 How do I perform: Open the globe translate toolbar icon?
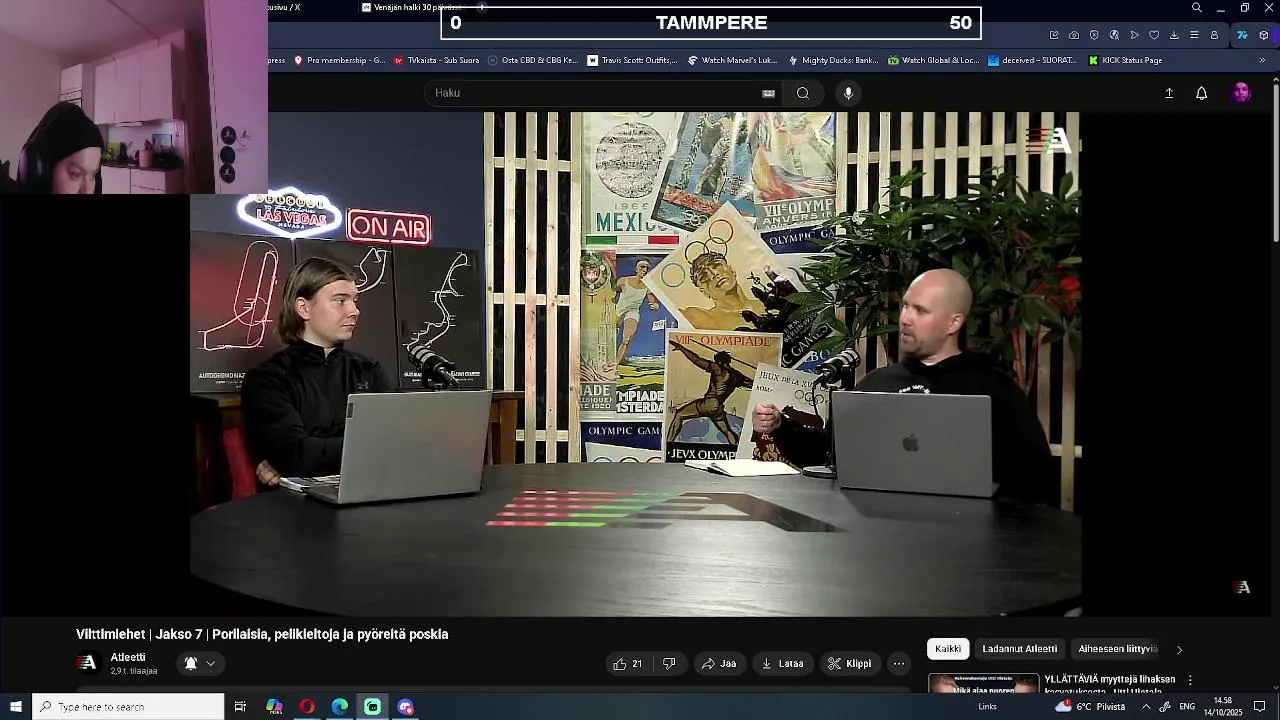pos(1114,35)
